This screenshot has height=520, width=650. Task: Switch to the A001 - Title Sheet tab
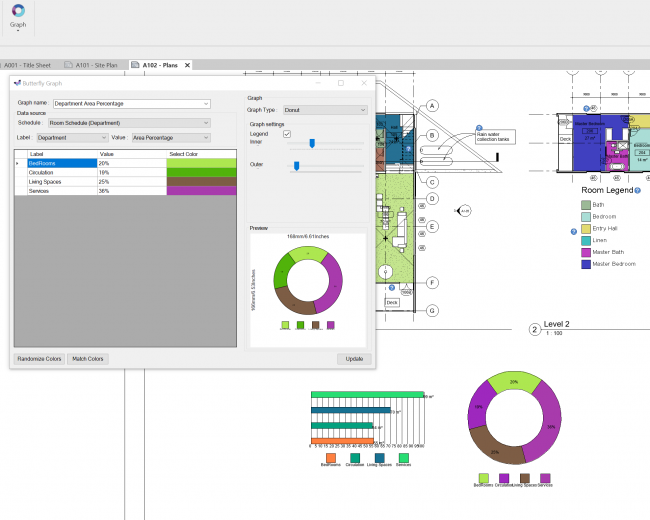click(x=28, y=64)
